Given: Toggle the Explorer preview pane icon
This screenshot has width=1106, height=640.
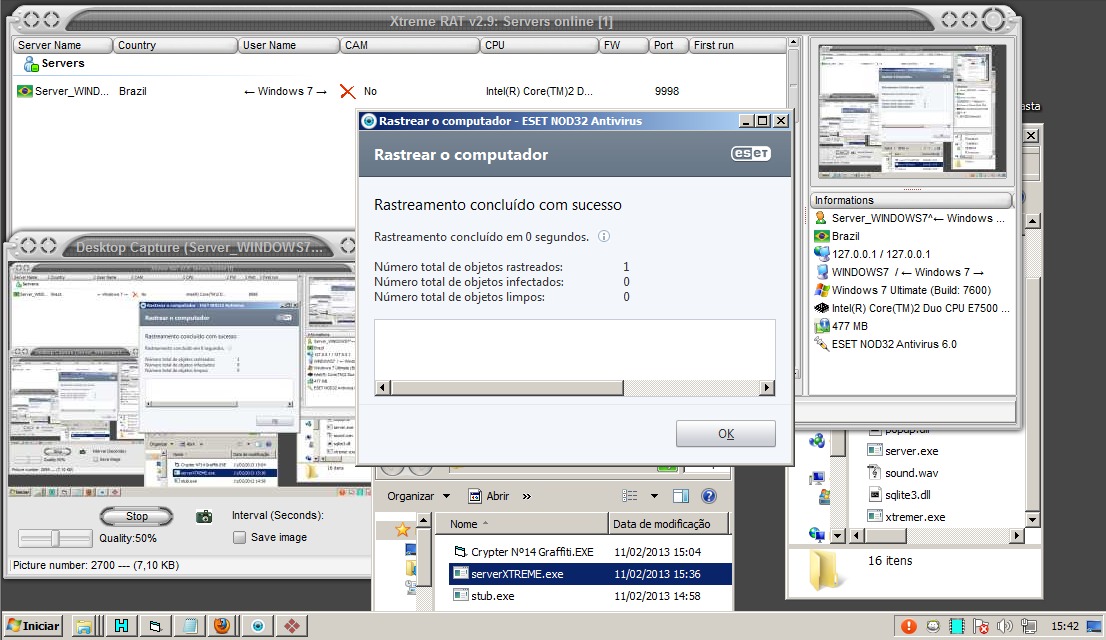Looking at the screenshot, I should [x=681, y=496].
